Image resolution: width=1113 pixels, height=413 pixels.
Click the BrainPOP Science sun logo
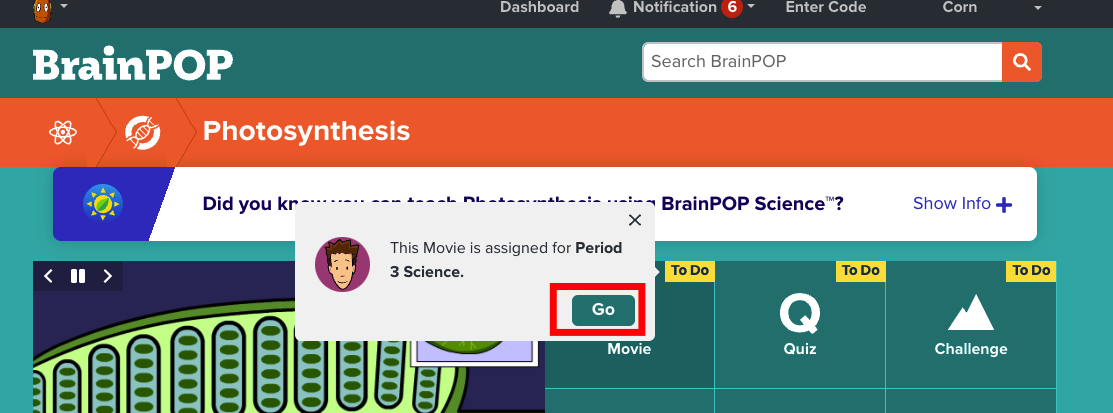[x=102, y=203]
